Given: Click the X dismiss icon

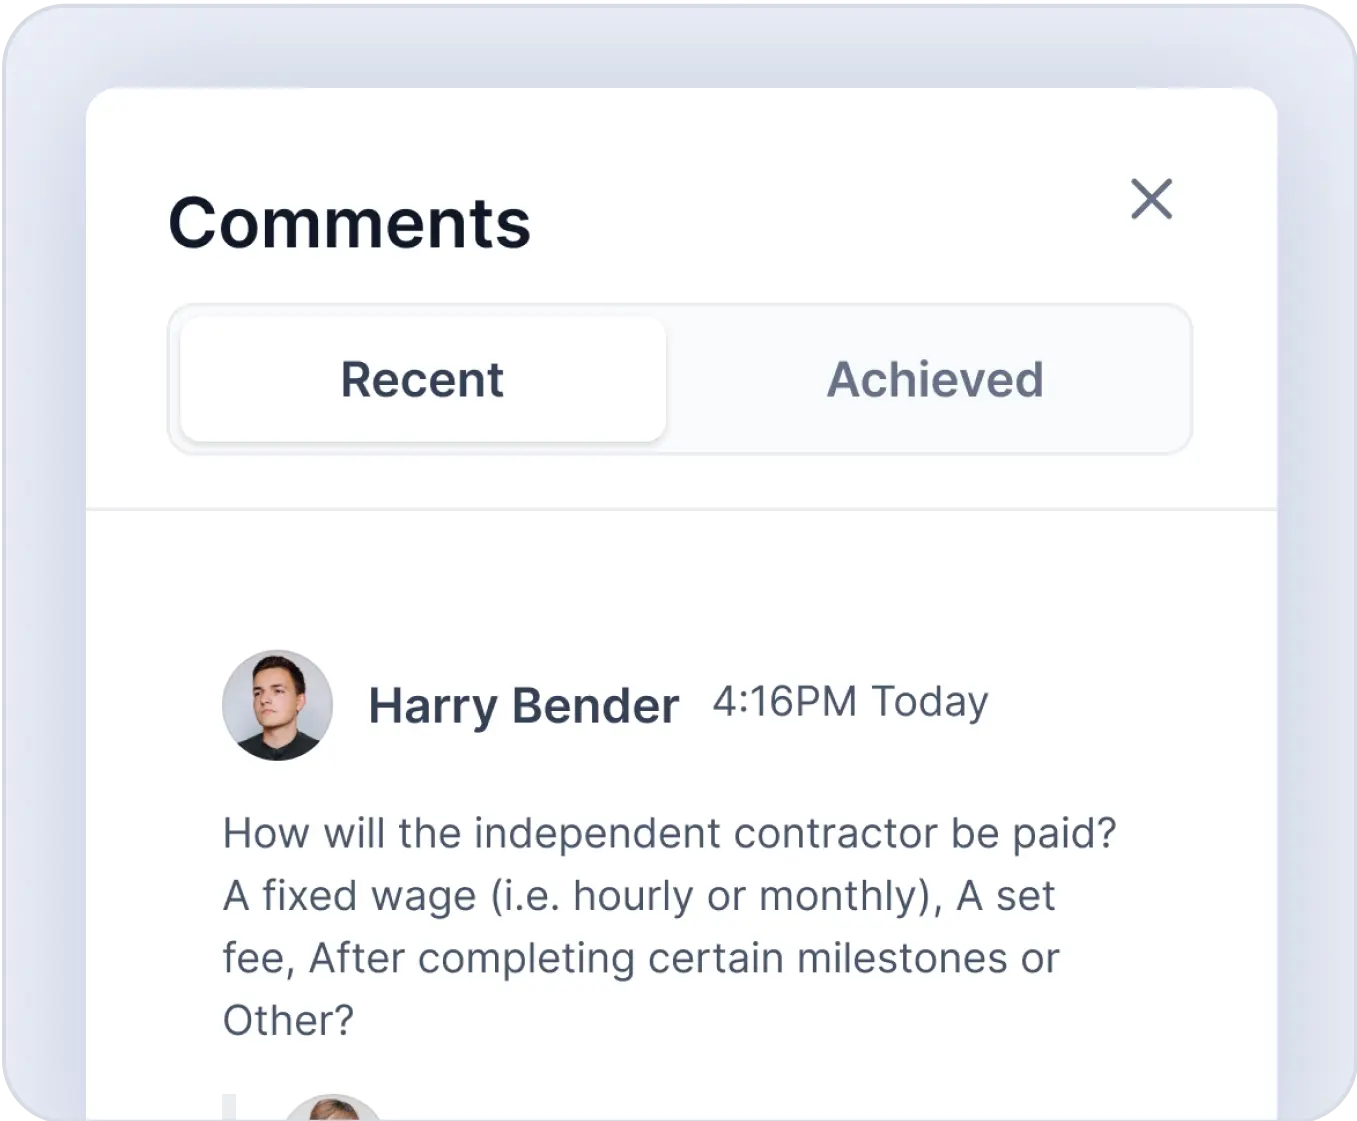Looking at the screenshot, I should click(x=1152, y=200).
